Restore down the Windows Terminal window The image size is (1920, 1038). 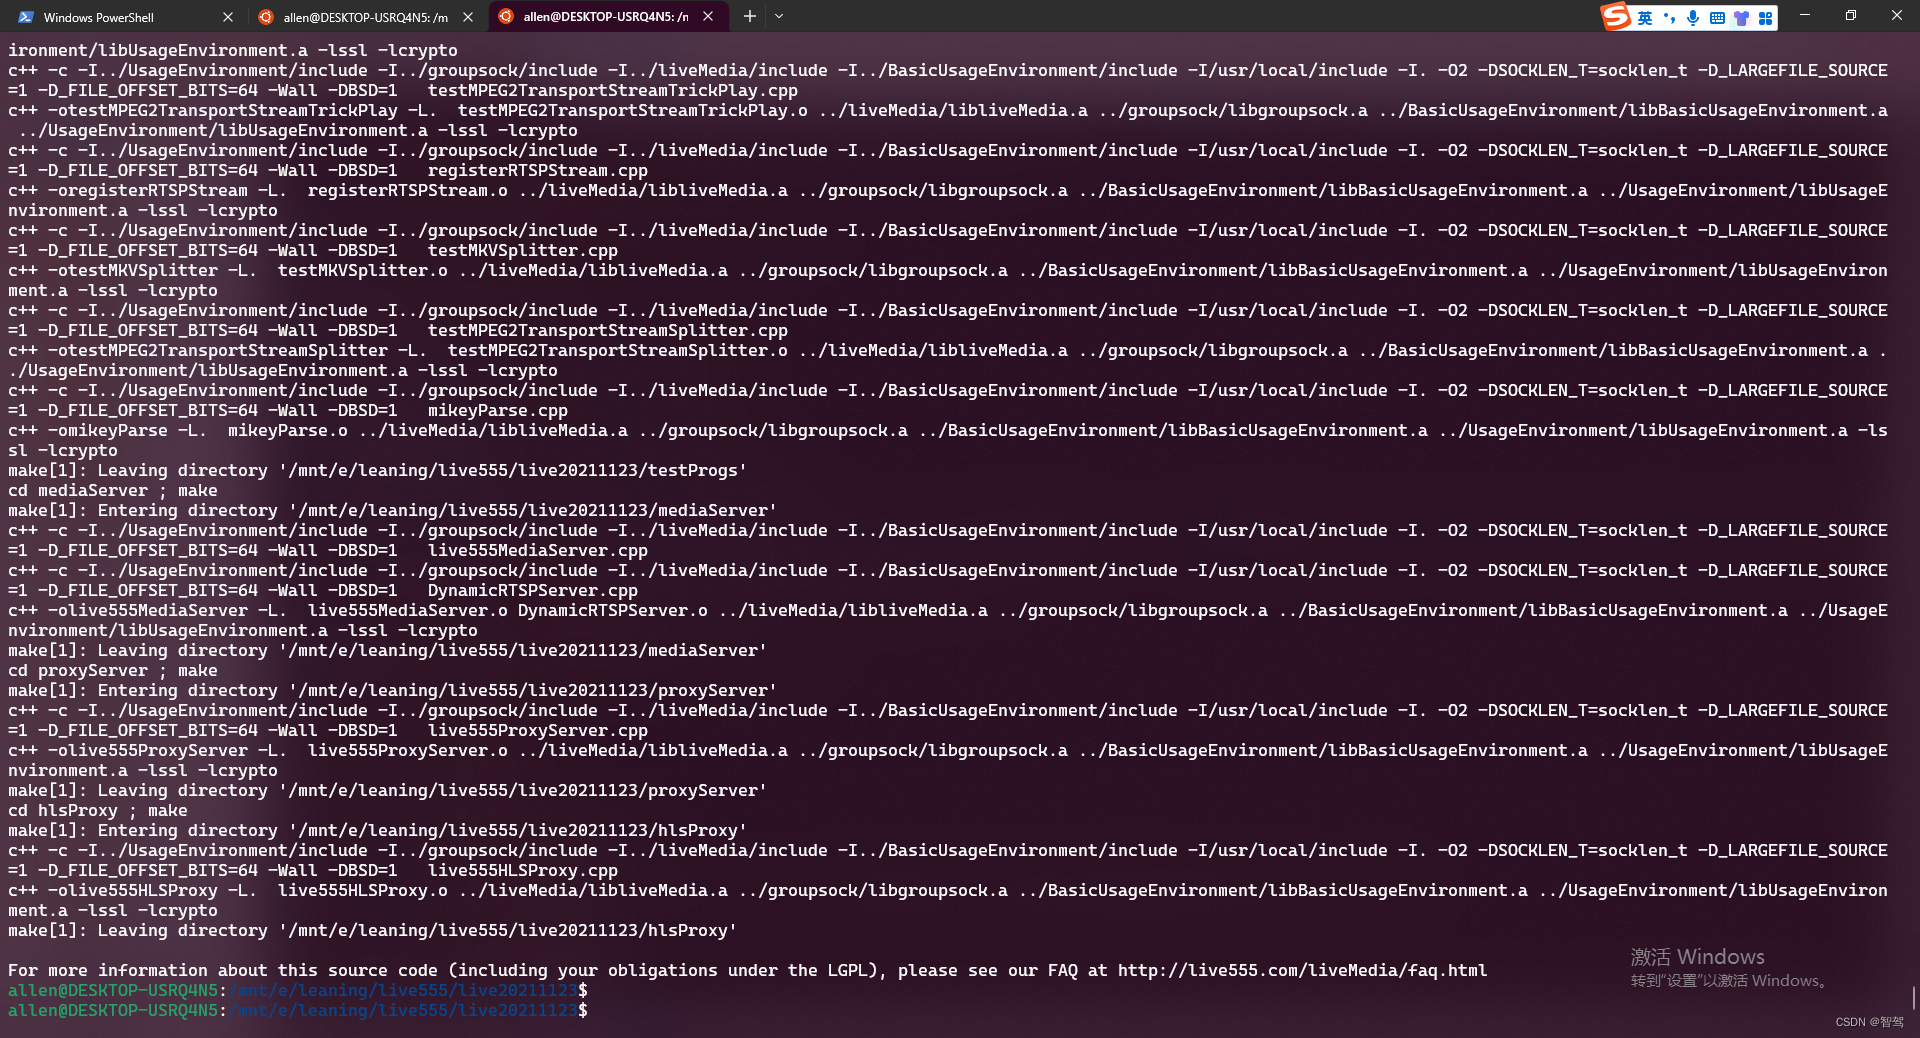pyautogui.click(x=1851, y=16)
